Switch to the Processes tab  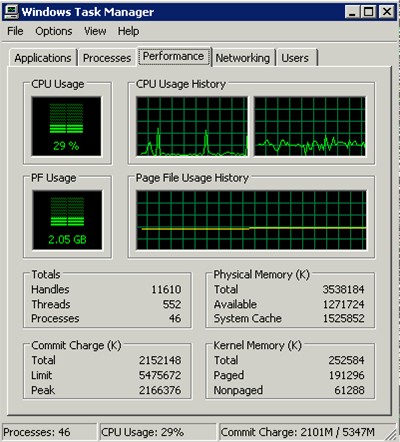tap(107, 58)
